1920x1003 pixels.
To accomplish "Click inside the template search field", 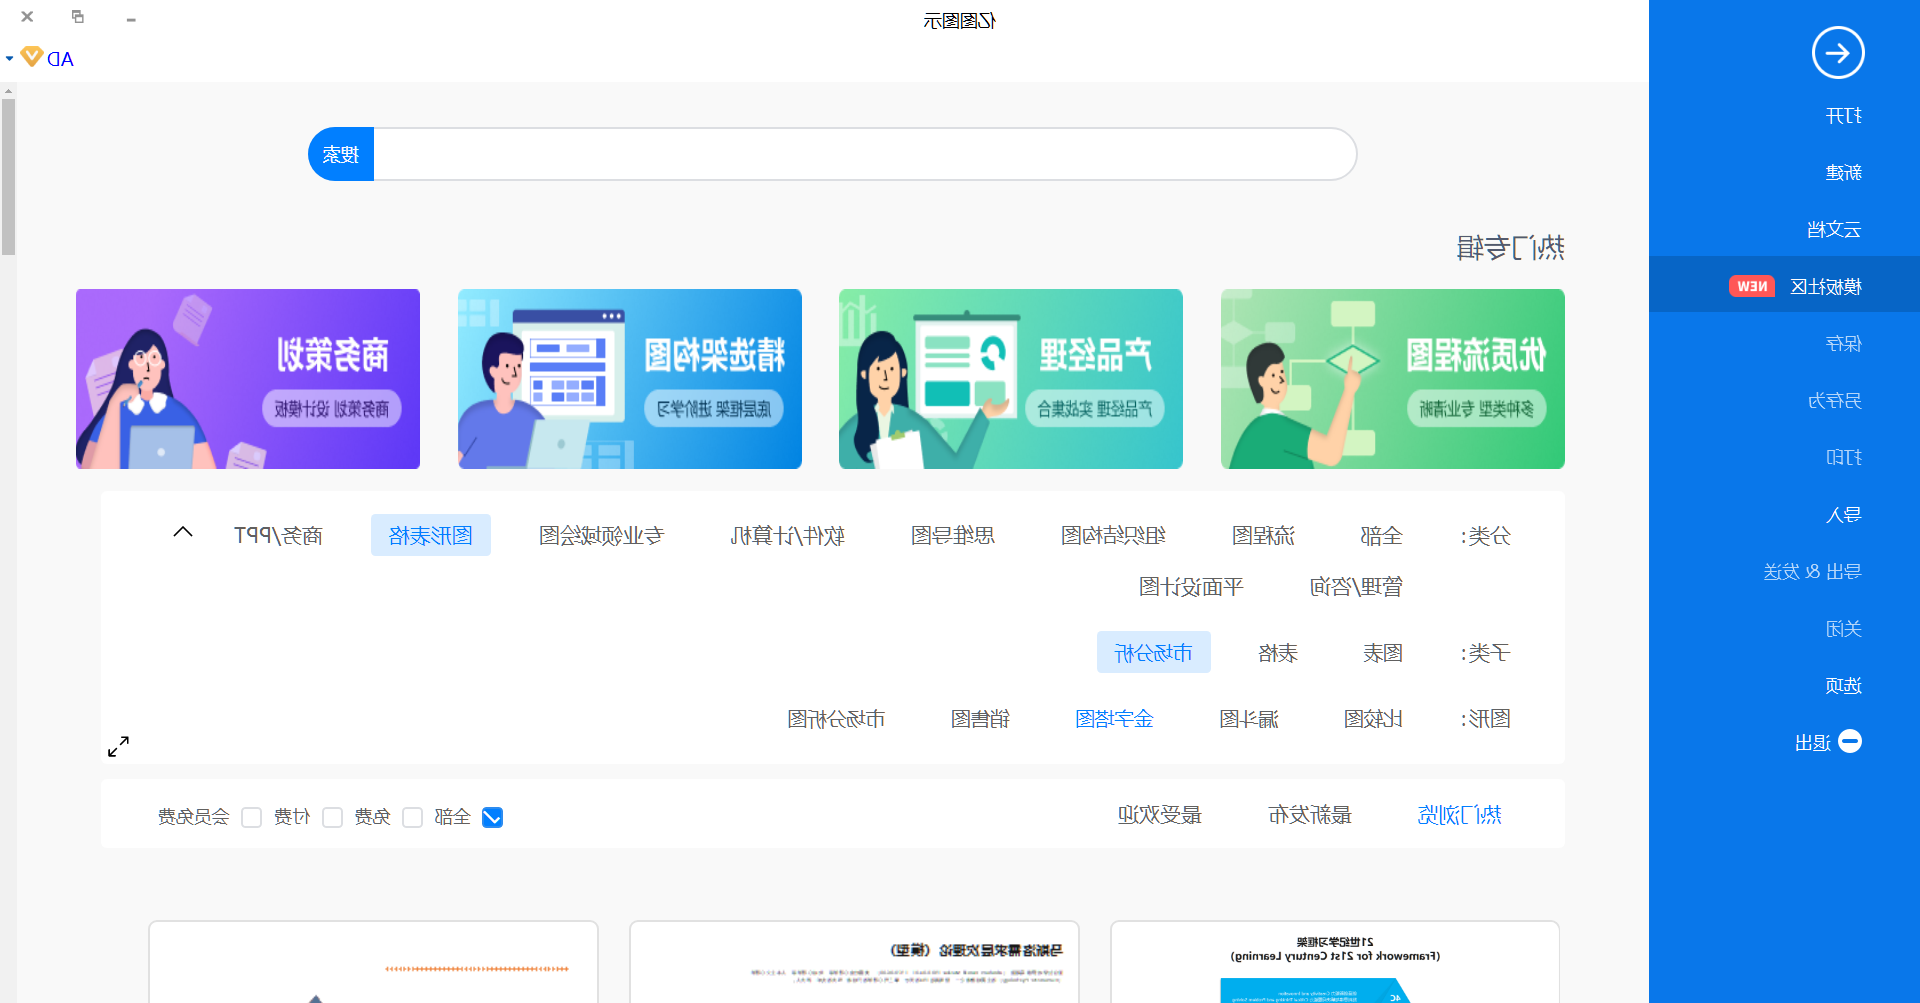I will (x=865, y=155).
